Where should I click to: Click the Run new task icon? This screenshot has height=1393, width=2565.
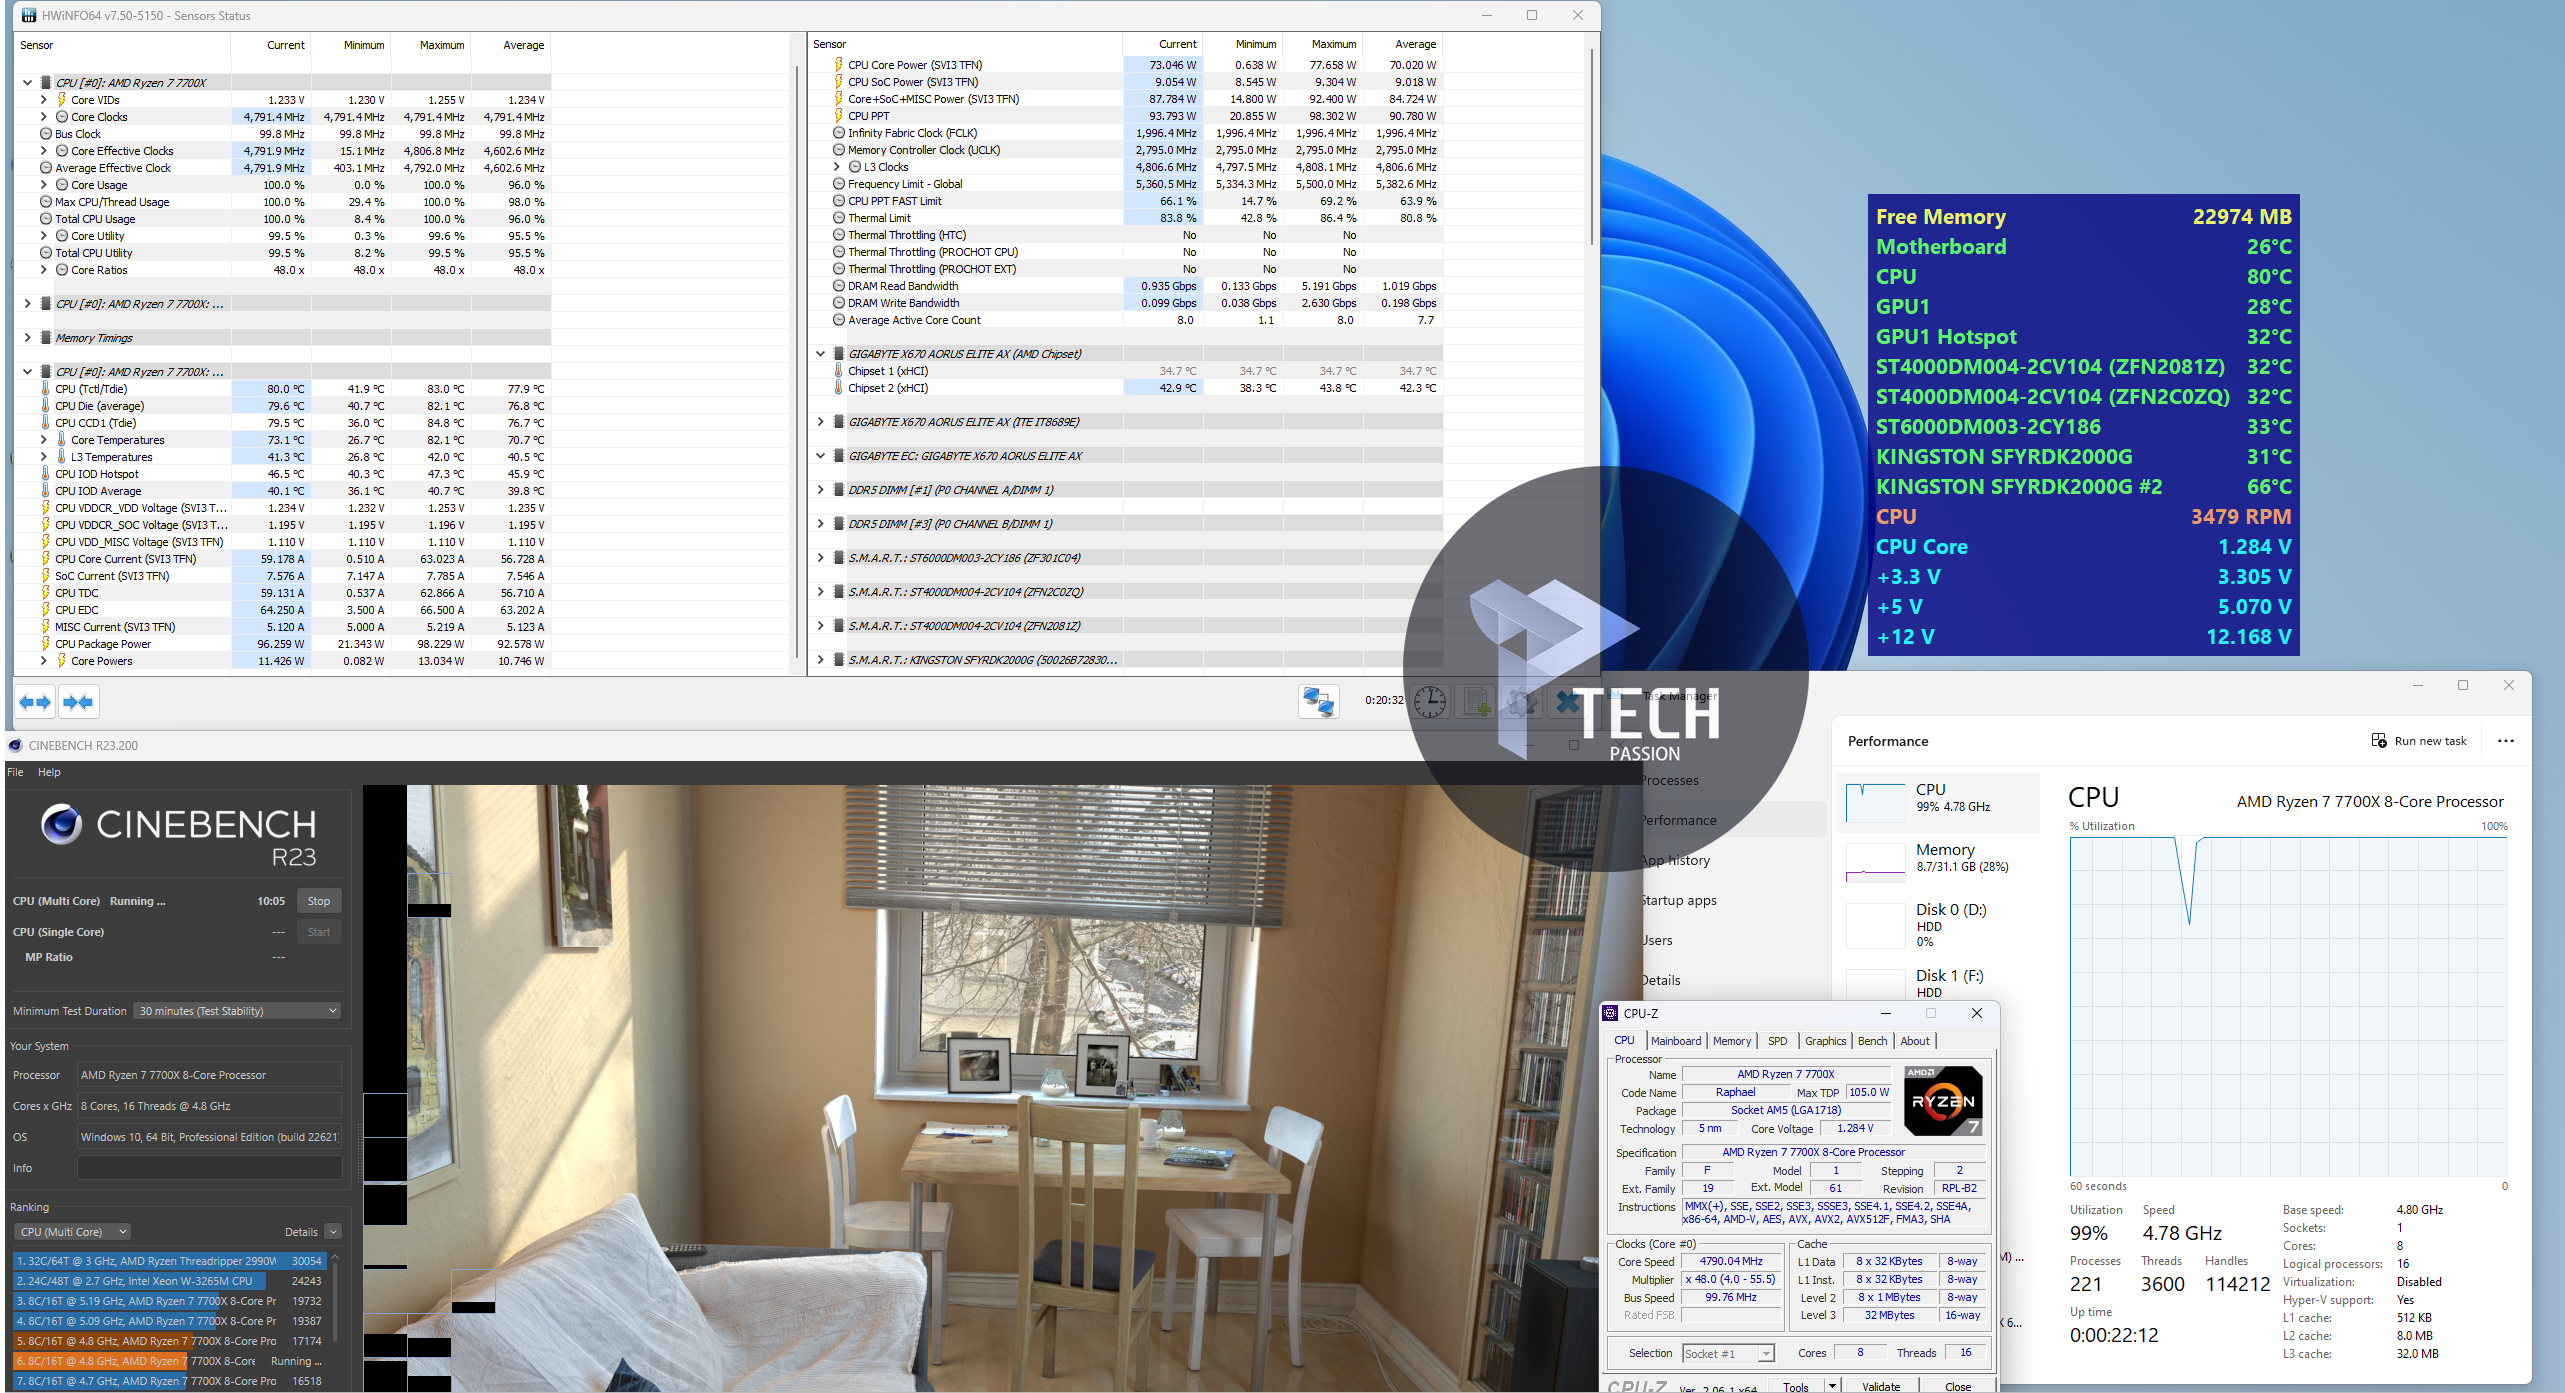pos(2379,741)
